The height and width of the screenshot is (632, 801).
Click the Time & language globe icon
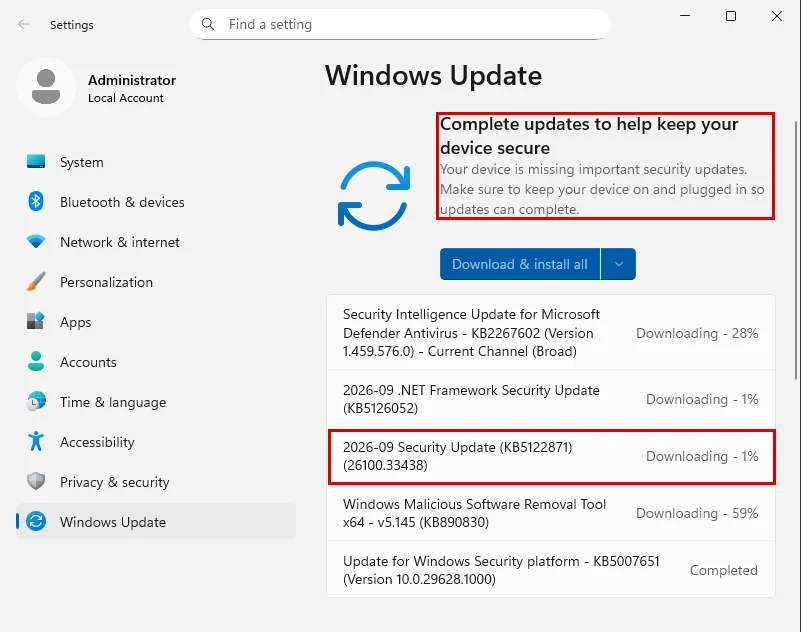[x=36, y=402]
